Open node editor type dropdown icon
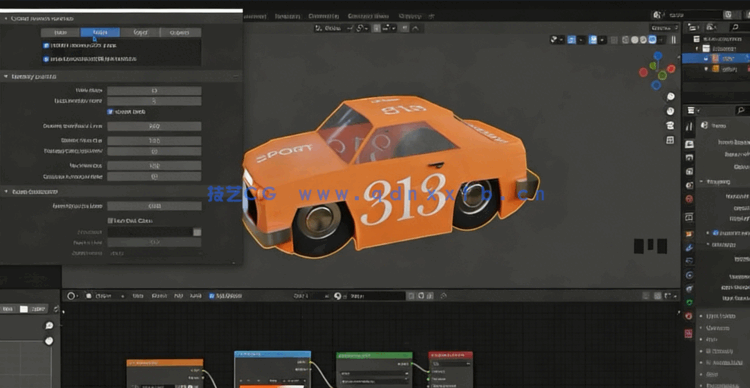The width and height of the screenshot is (750, 388). (x=72, y=296)
